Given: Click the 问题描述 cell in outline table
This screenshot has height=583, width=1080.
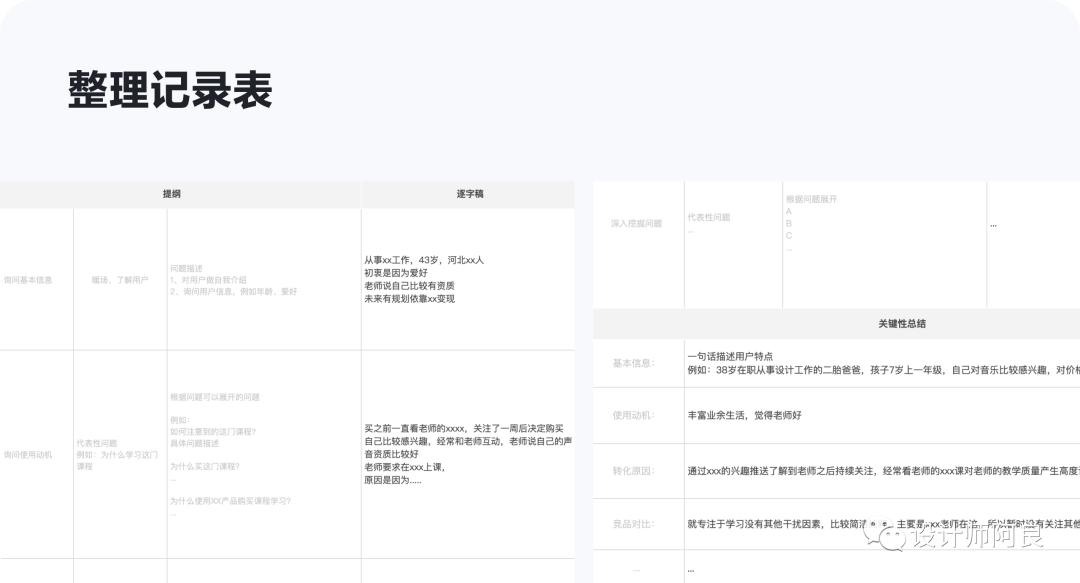Looking at the screenshot, I should coord(233,280).
